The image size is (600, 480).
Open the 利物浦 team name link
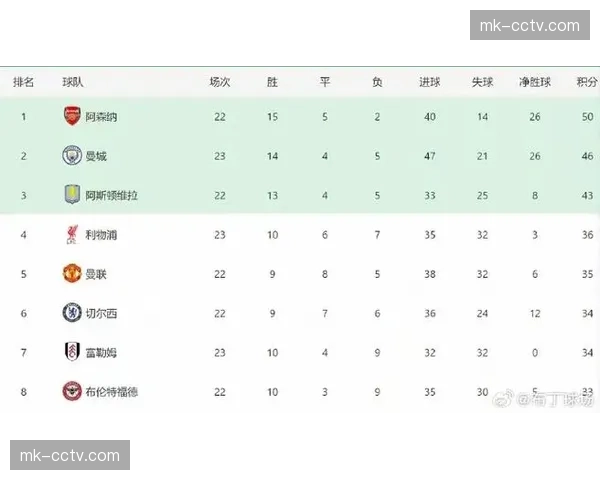tap(101, 235)
